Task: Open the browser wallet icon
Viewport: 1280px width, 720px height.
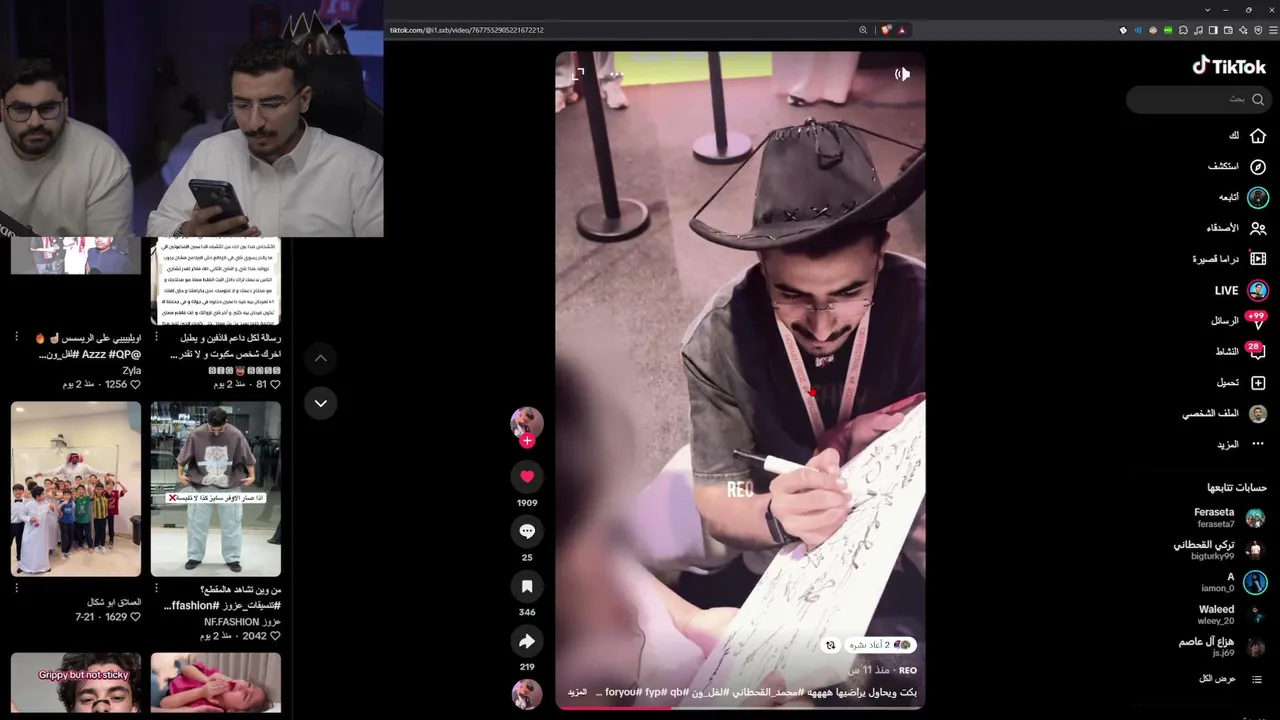Action: point(1228,30)
